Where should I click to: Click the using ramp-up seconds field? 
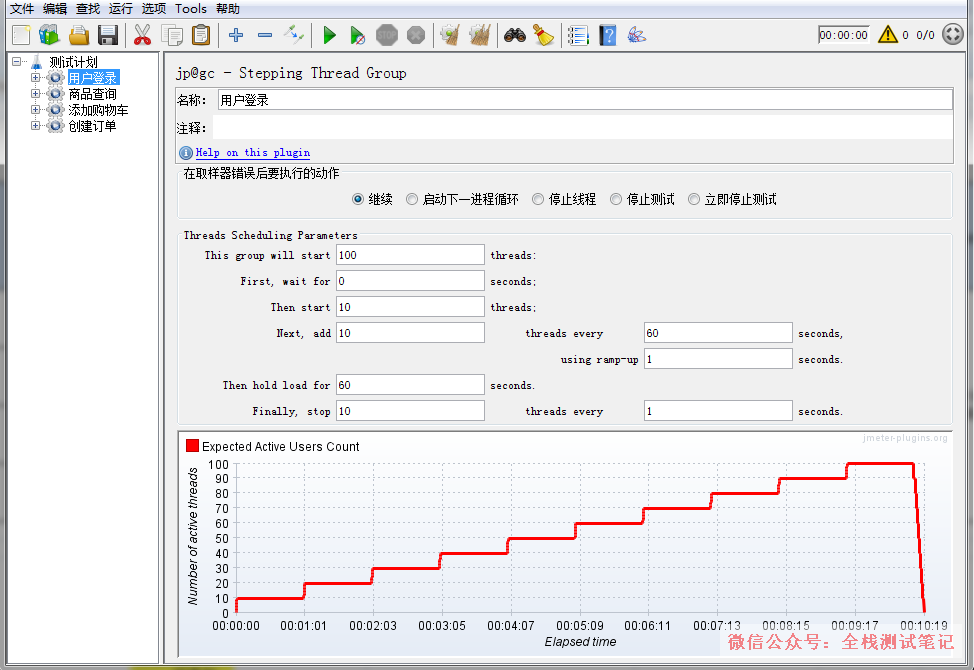(x=718, y=360)
